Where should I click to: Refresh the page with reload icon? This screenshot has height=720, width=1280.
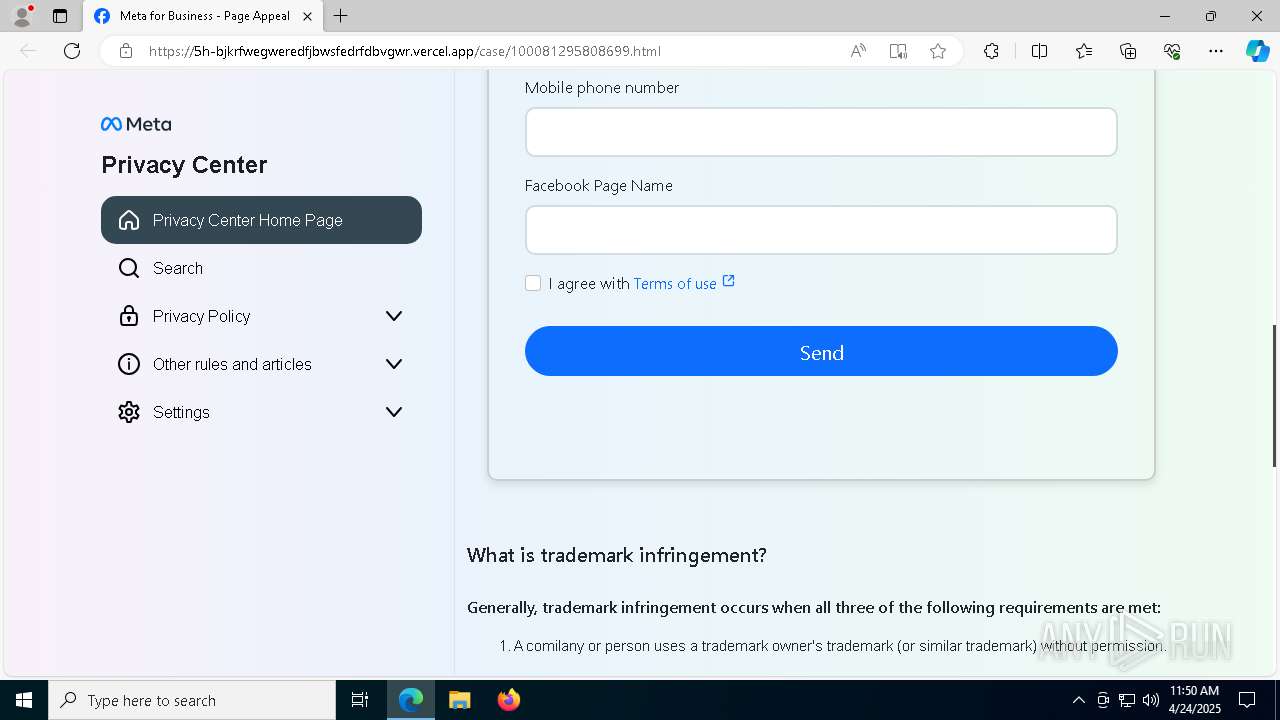(x=72, y=51)
